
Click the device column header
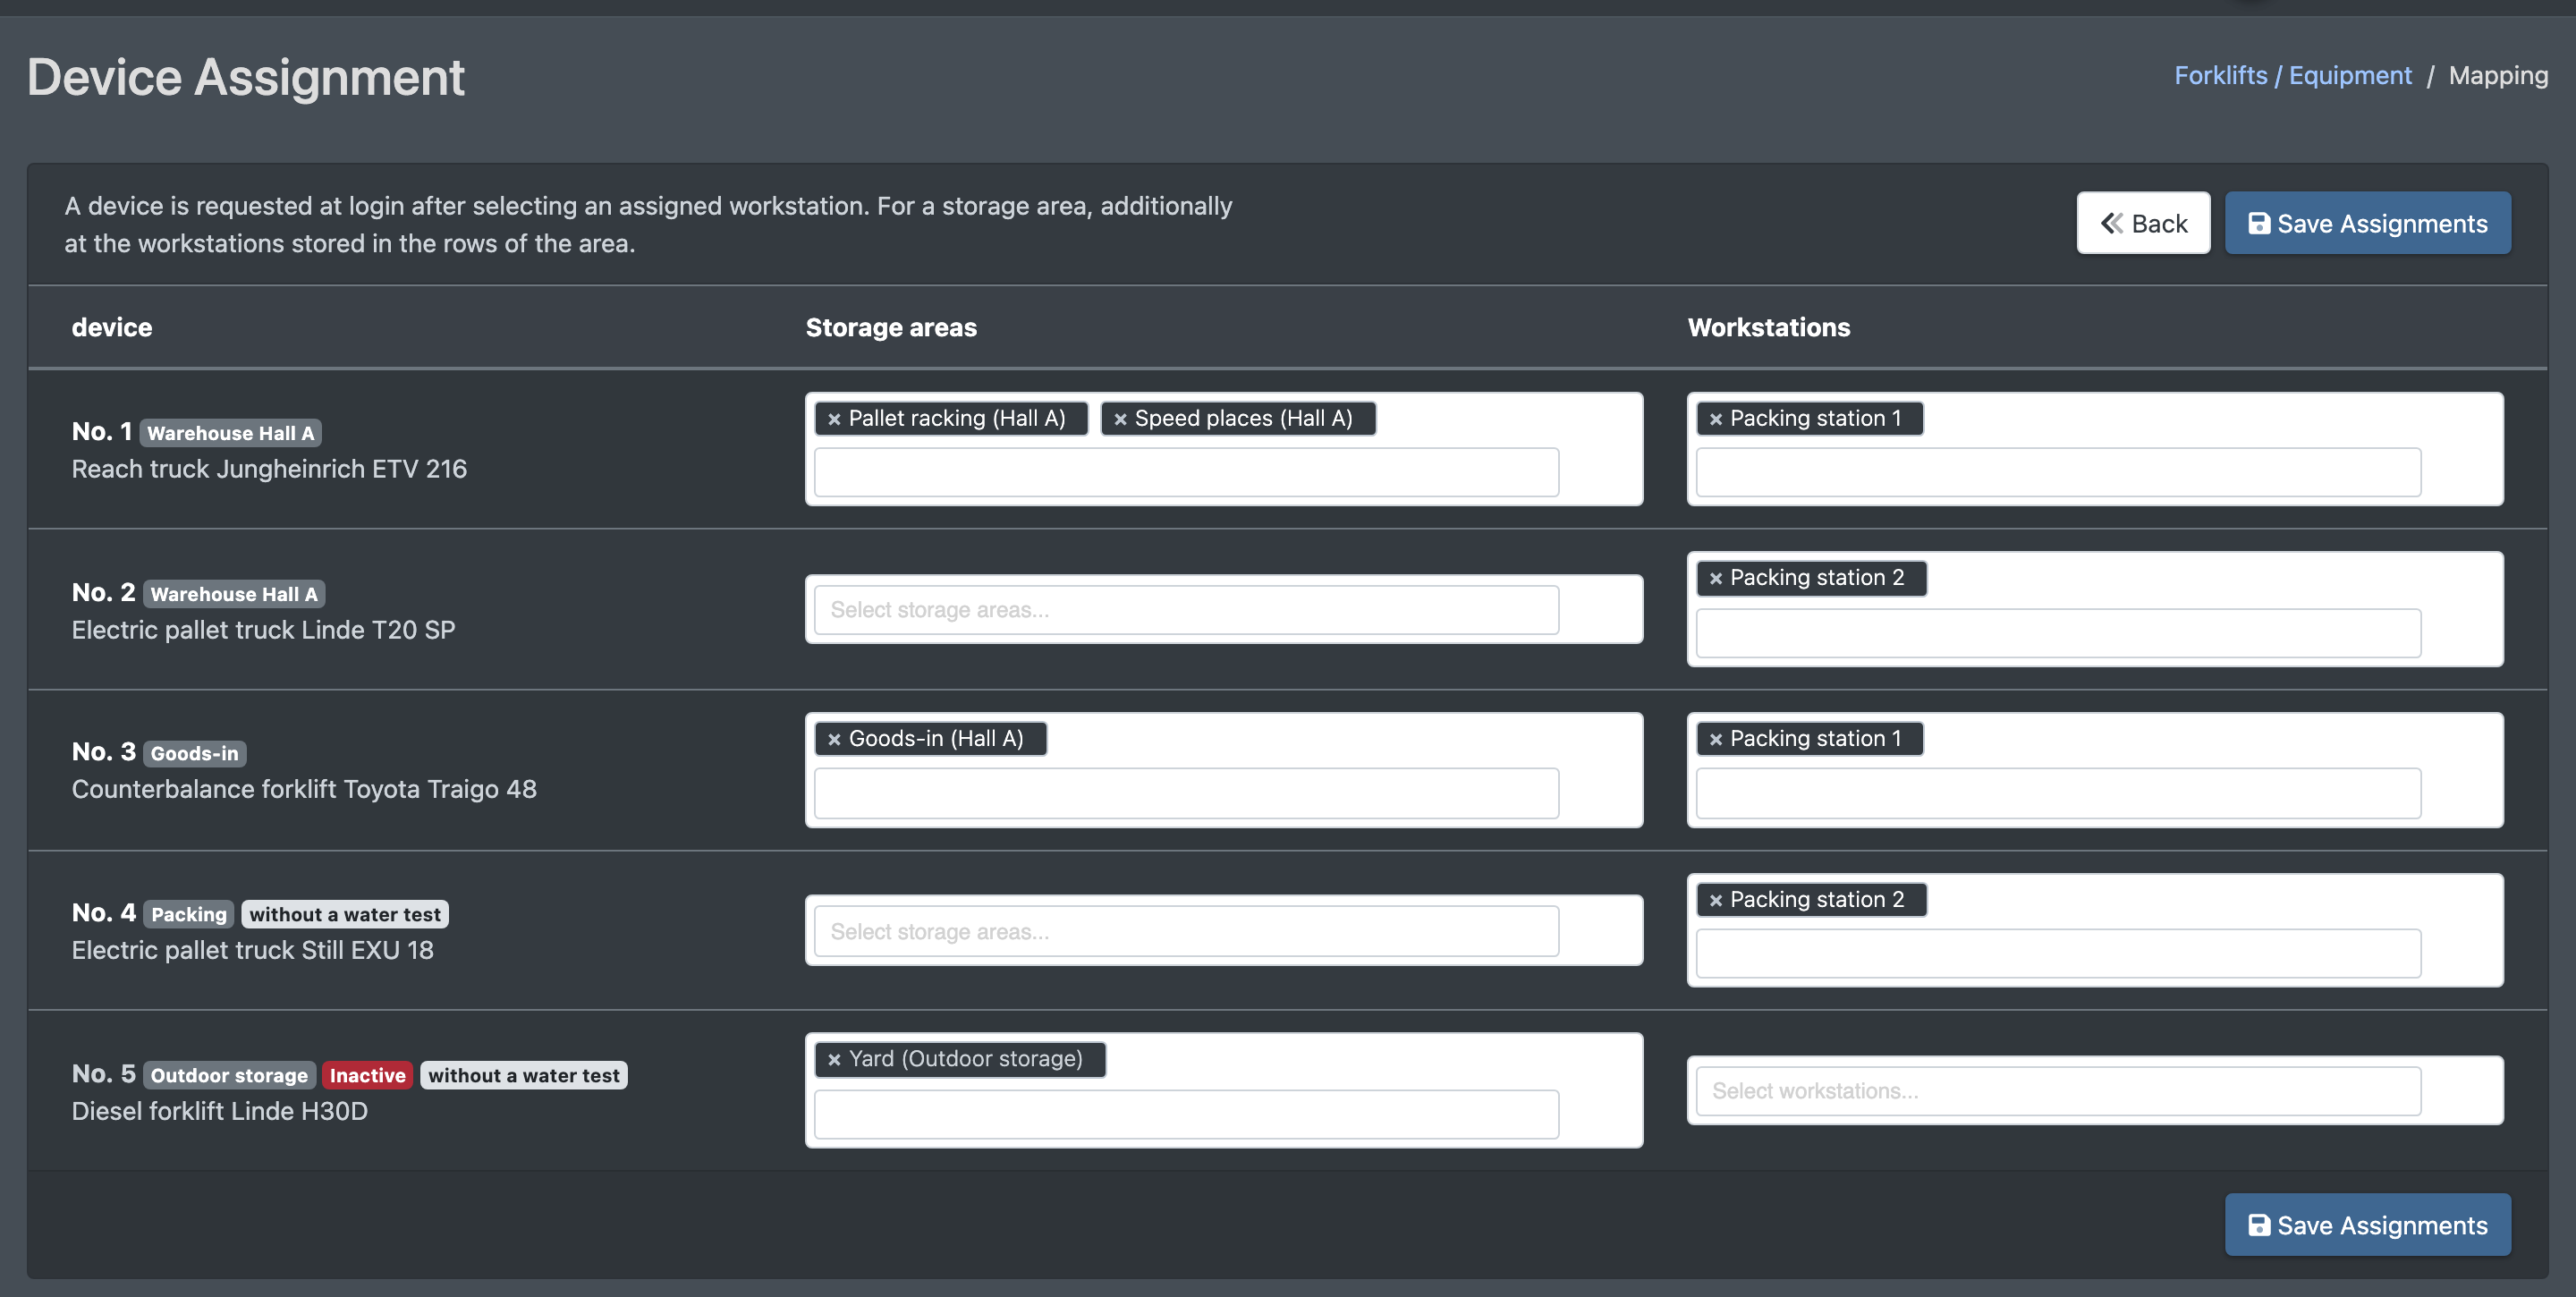pyautogui.click(x=112, y=327)
